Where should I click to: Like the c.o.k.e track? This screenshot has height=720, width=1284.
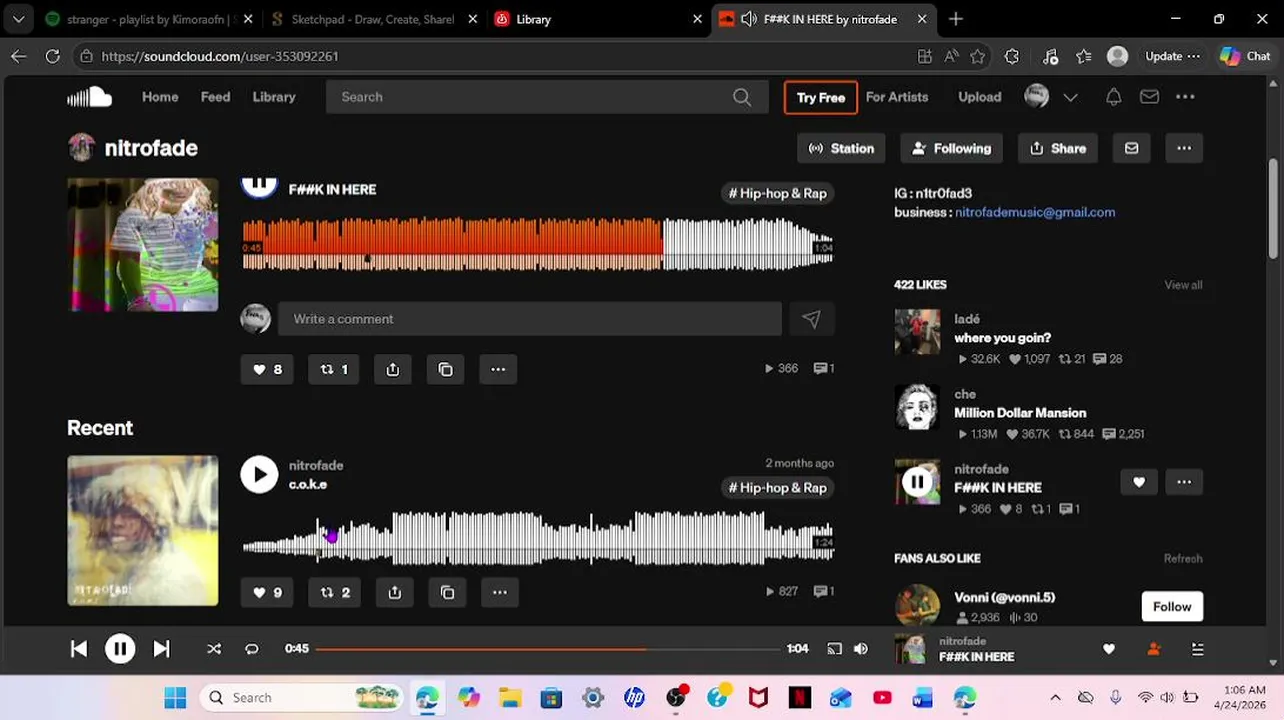point(267,592)
